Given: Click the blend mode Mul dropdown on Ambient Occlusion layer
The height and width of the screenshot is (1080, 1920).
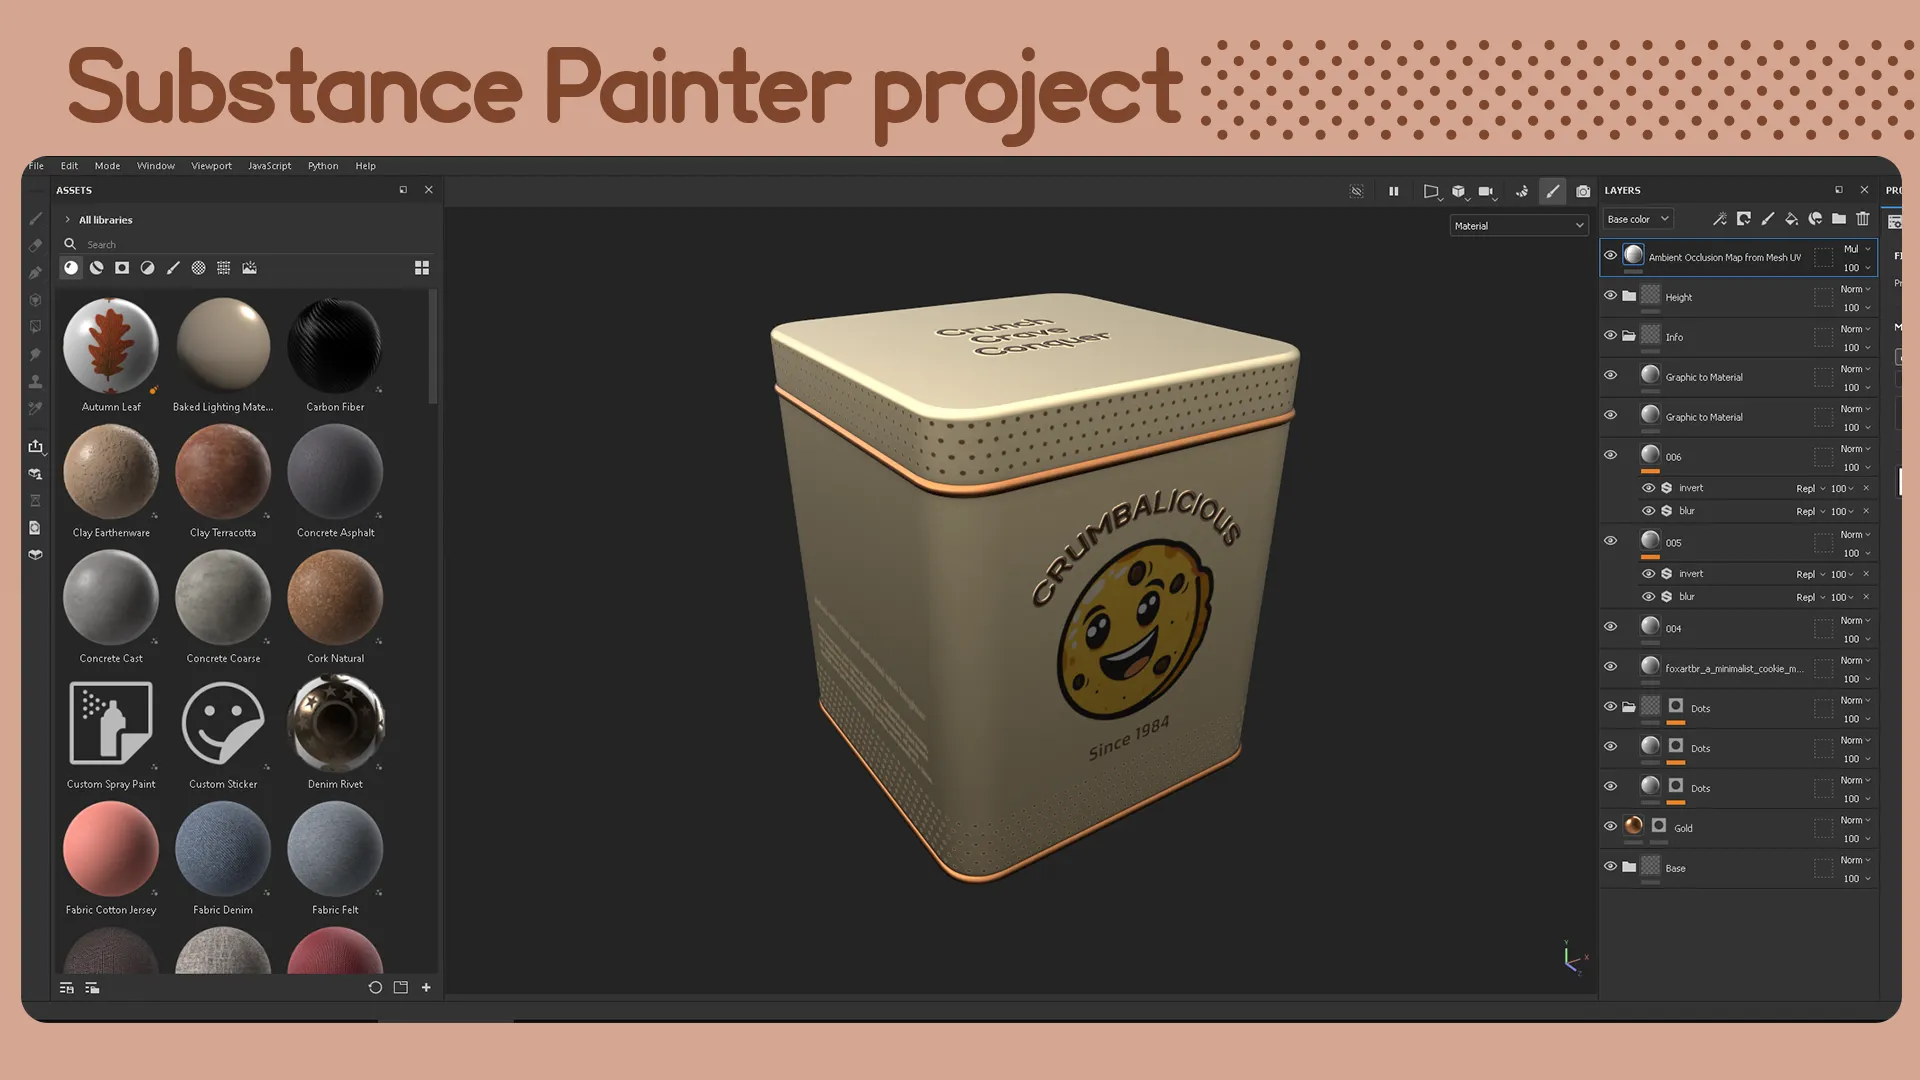Looking at the screenshot, I should click(1853, 249).
